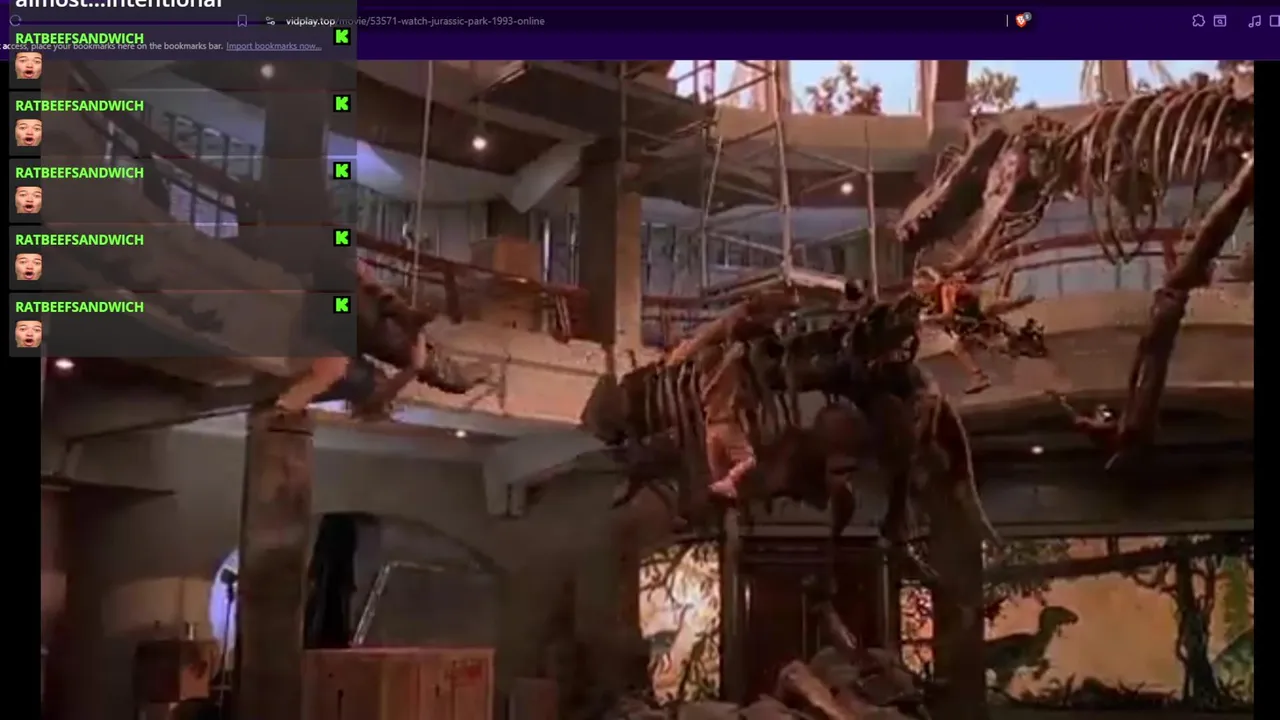Open the music note playlist icon
Screen dimensions: 1280x720
tap(1255, 21)
